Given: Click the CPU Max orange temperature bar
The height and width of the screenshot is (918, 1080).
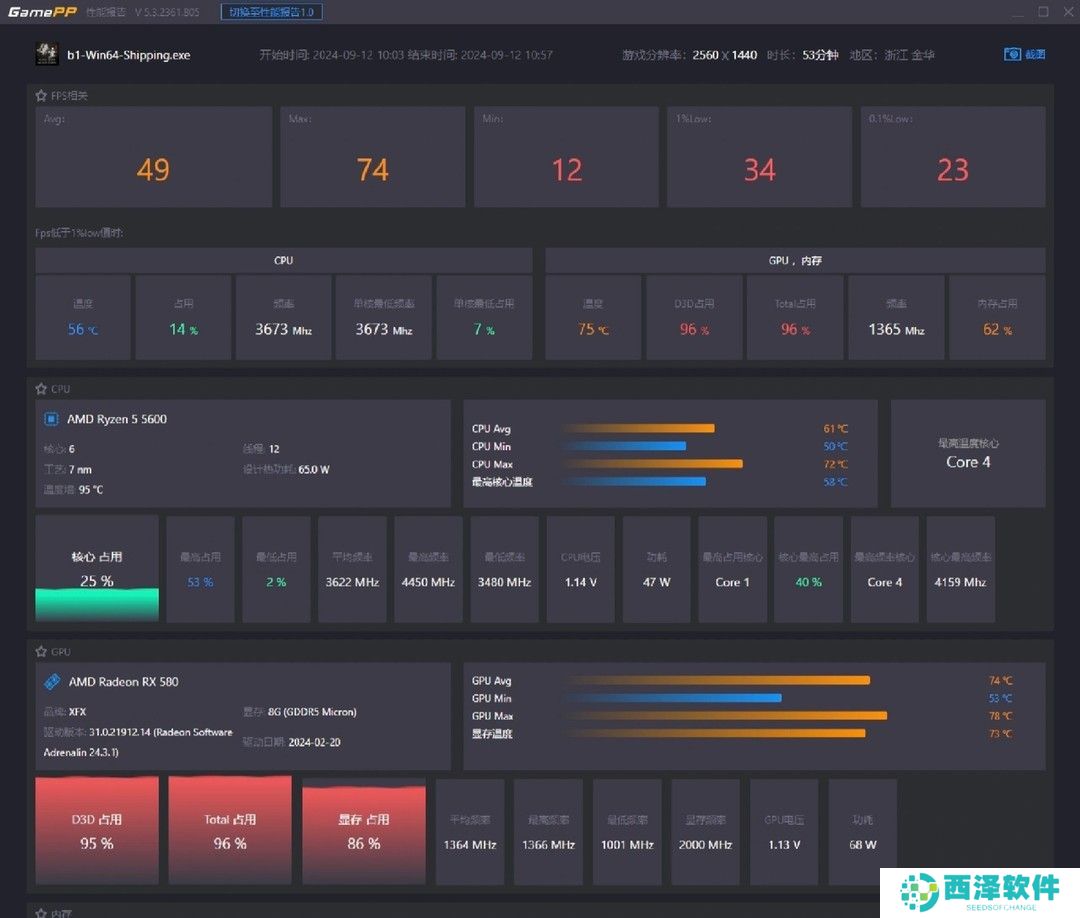Looking at the screenshot, I should [x=652, y=464].
